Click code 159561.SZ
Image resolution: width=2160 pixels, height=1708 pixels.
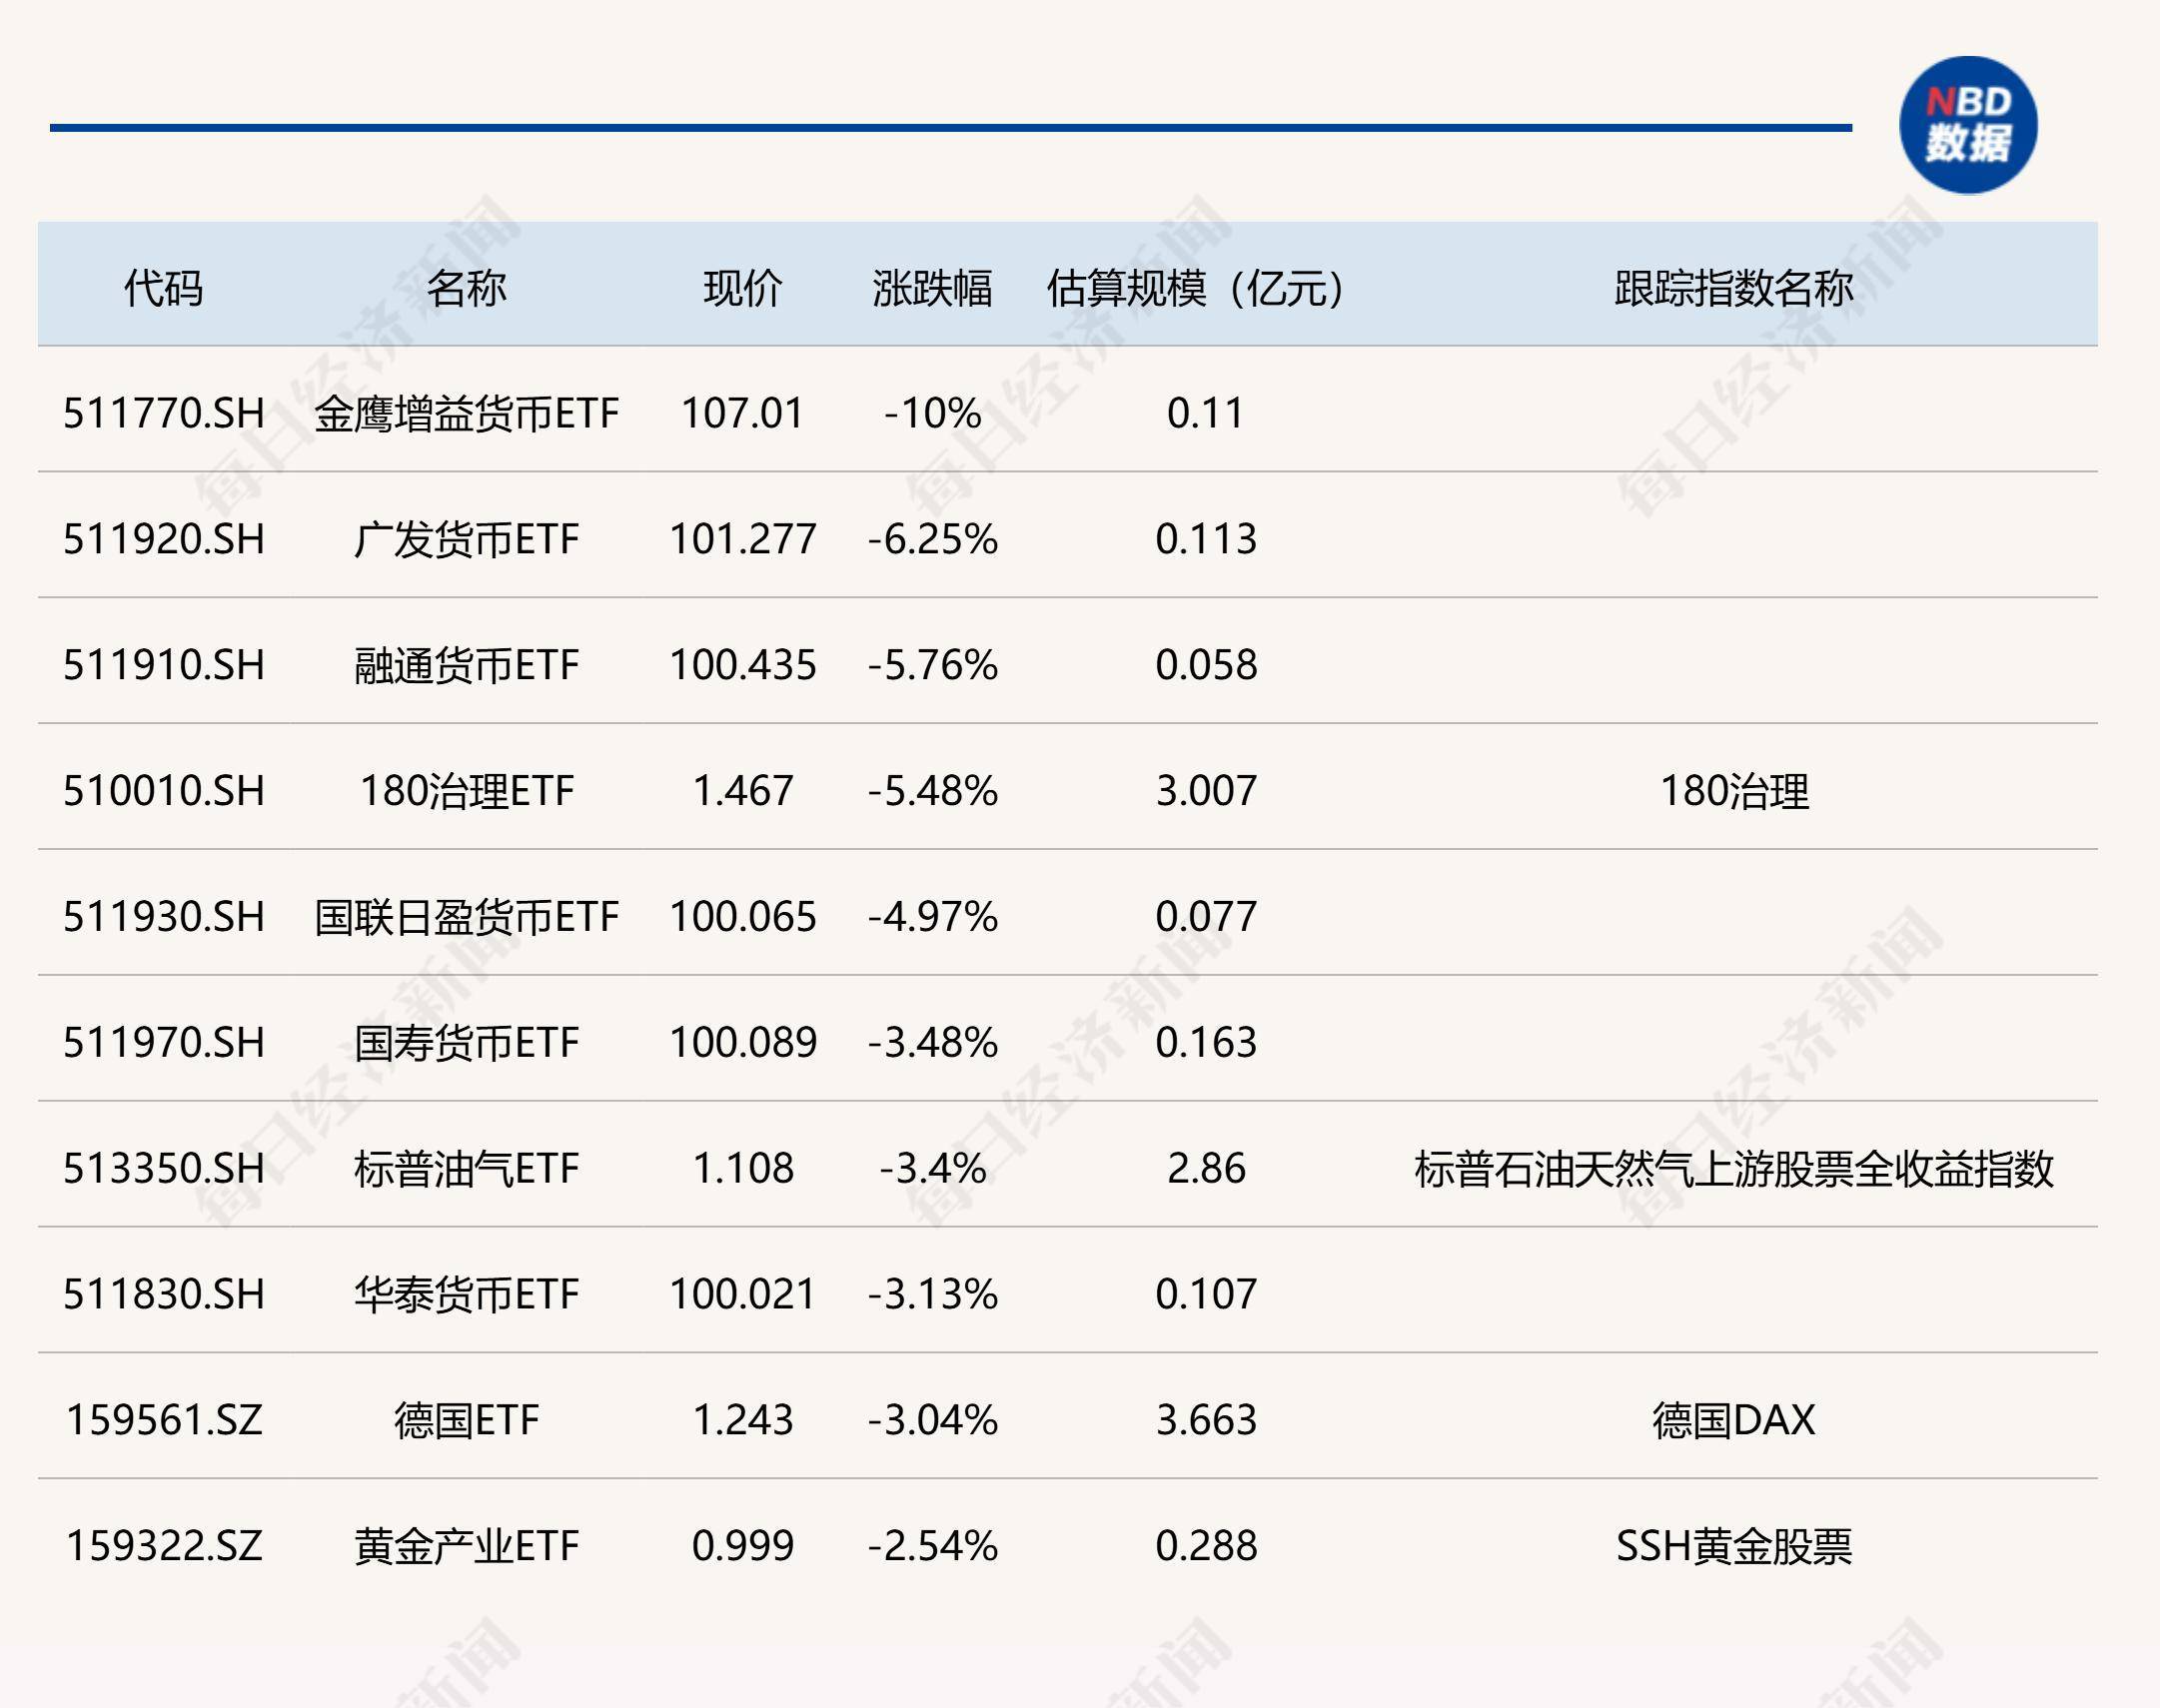(x=163, y=1421)
